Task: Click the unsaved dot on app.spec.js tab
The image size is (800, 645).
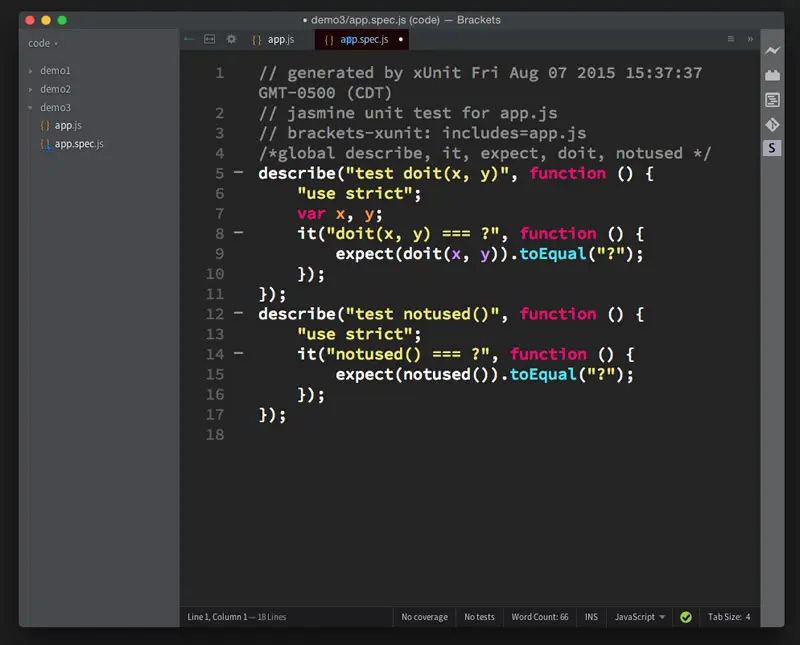Action: click(401, 39)
